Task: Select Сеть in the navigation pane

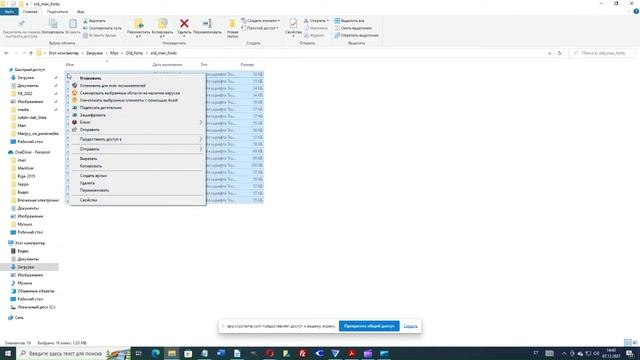Action: tap(19, 318)
